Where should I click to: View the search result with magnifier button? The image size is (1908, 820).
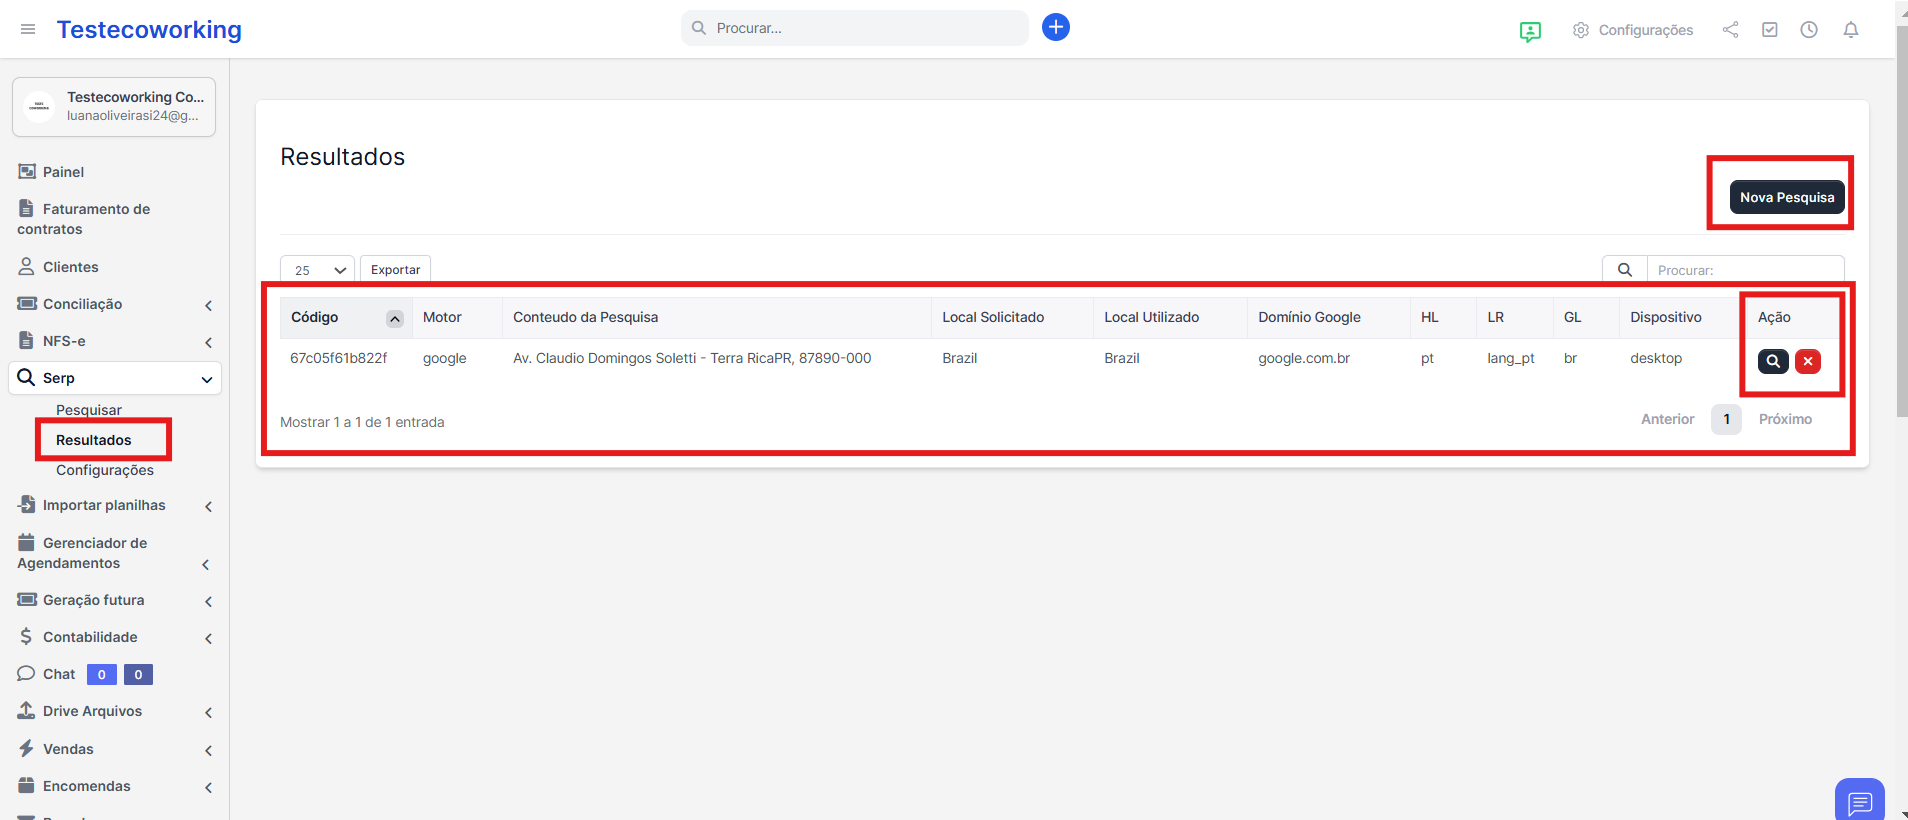[x=1773, y=361]
